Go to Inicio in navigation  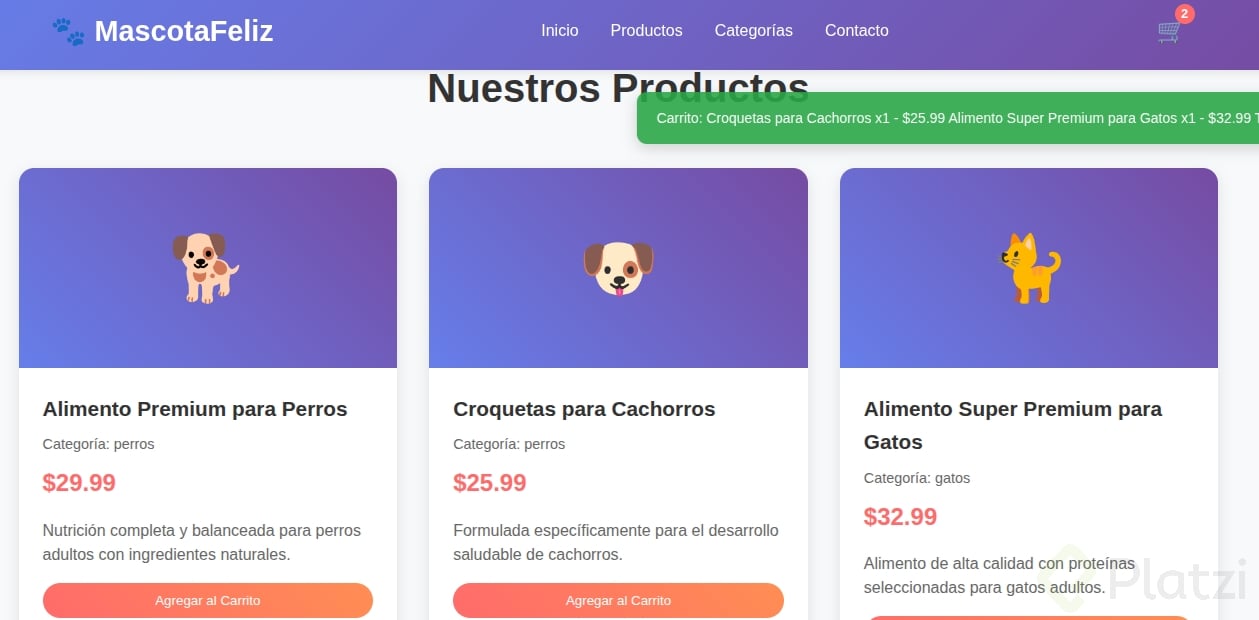pos(560,31)
